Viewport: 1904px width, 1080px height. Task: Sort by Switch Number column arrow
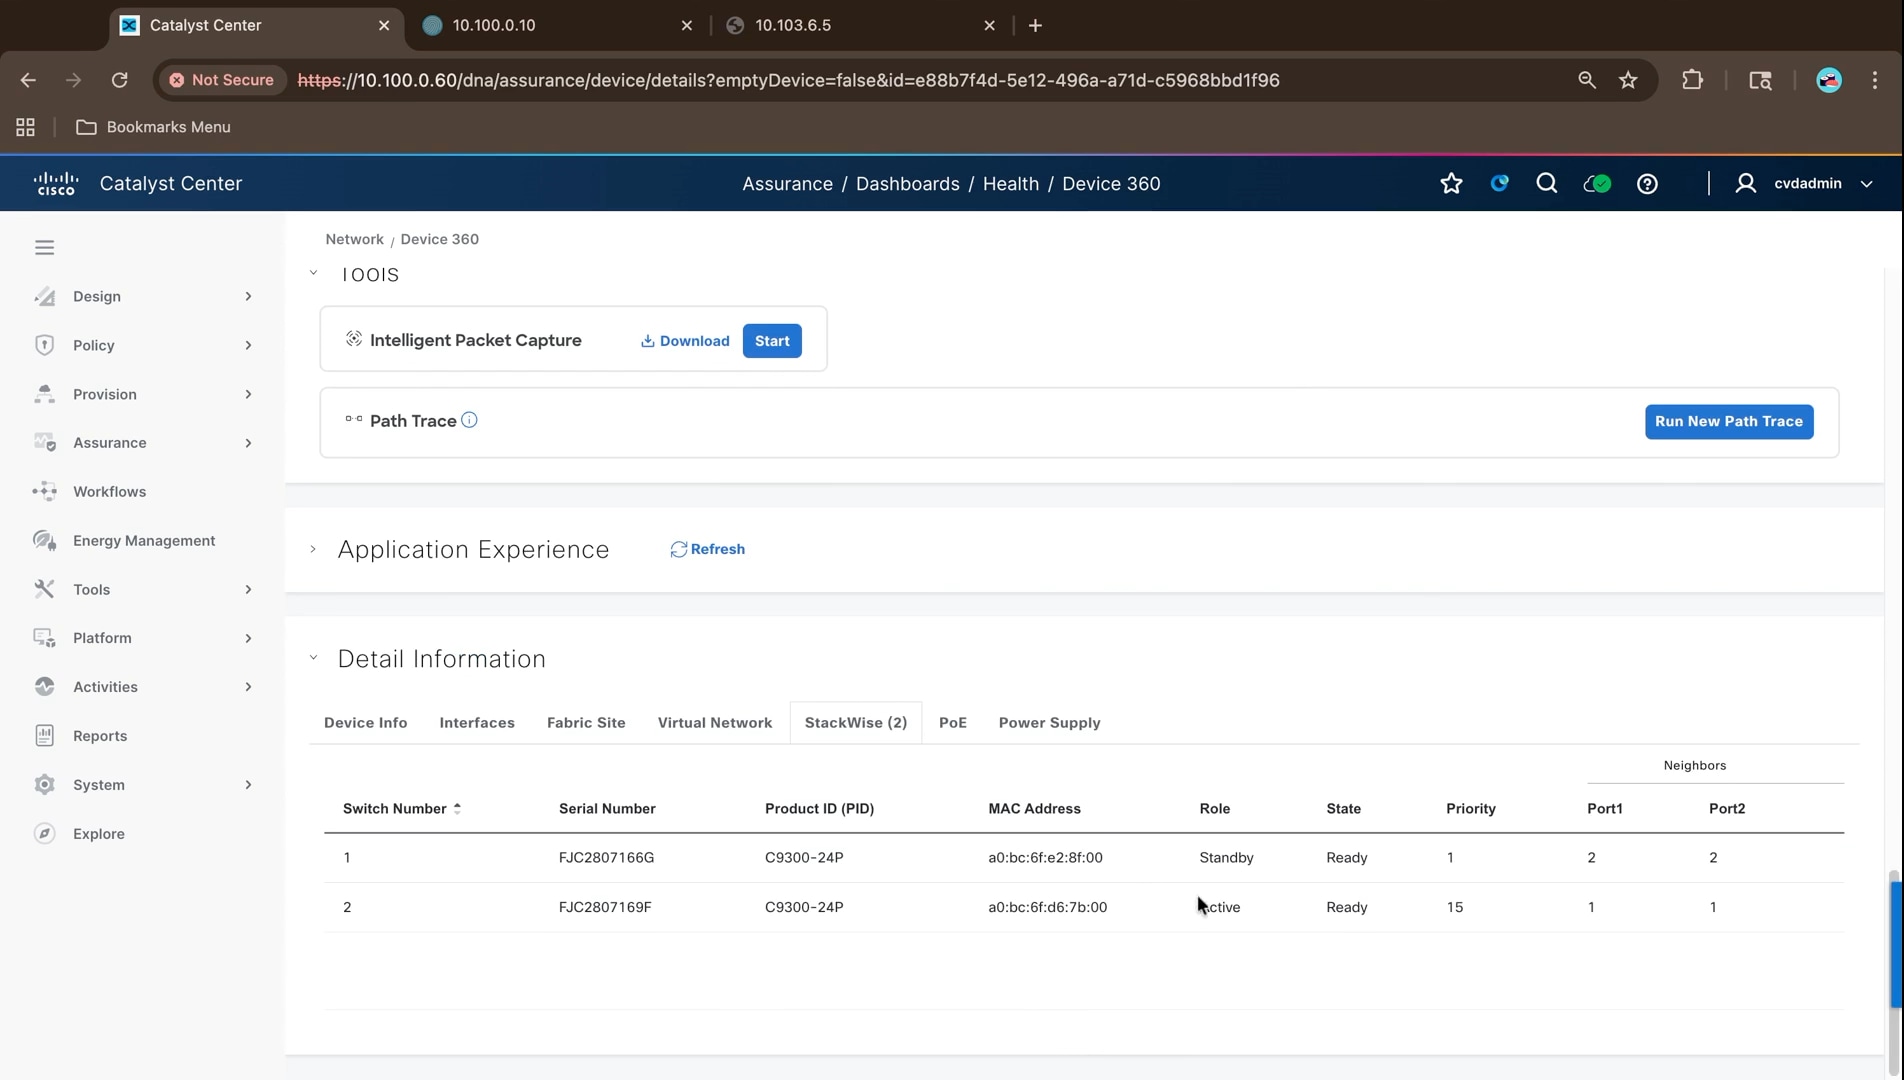click(x=457, y=808)
